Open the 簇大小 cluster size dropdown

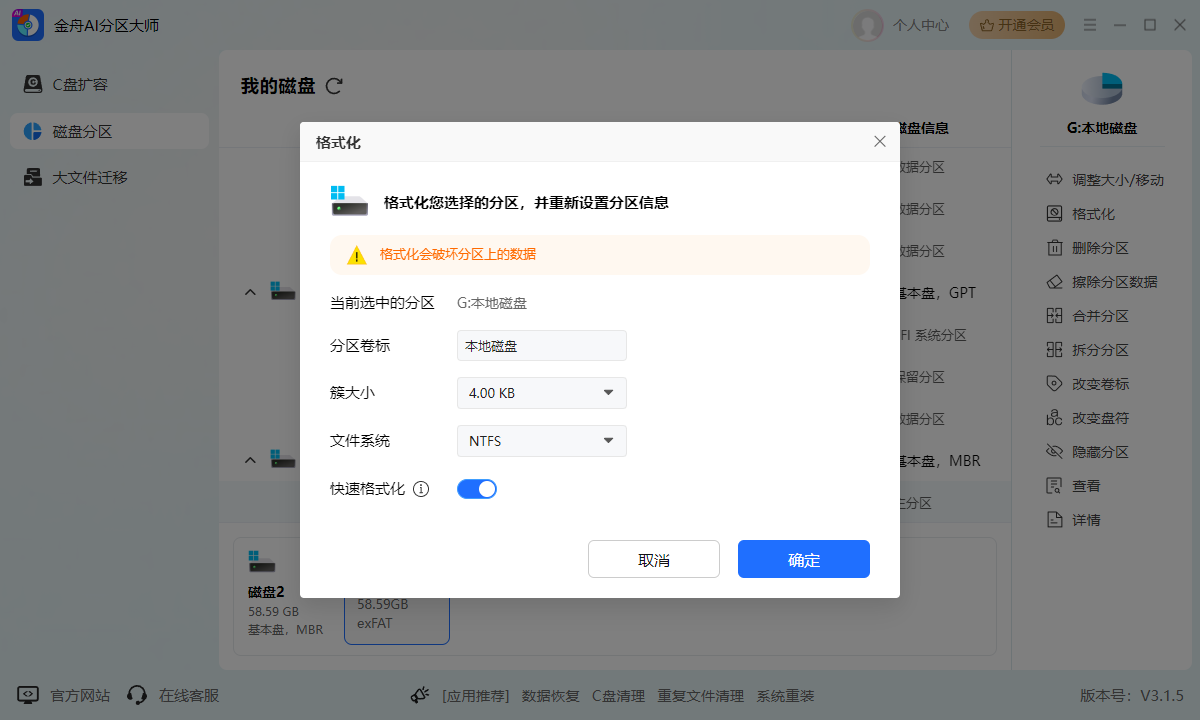click(x=541, y=393)
